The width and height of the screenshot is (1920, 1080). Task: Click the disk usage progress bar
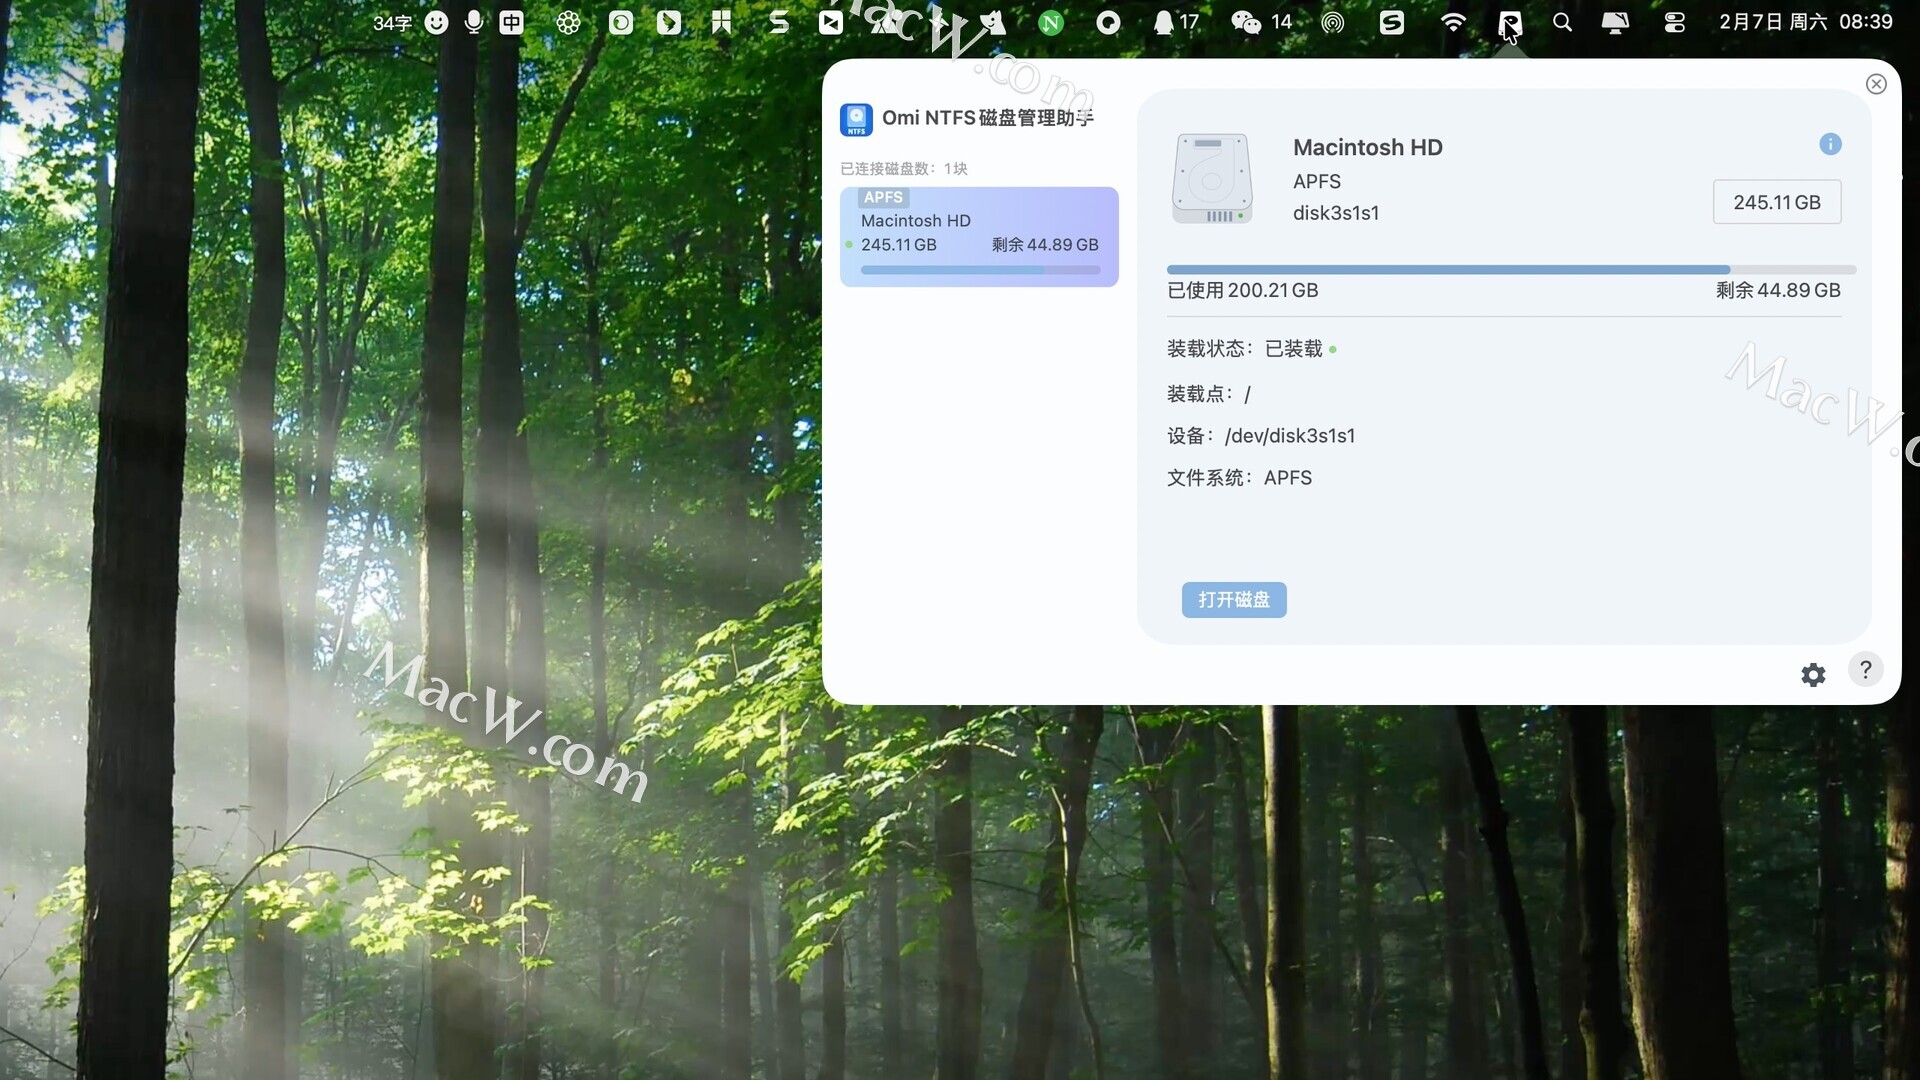point(1510,270)
